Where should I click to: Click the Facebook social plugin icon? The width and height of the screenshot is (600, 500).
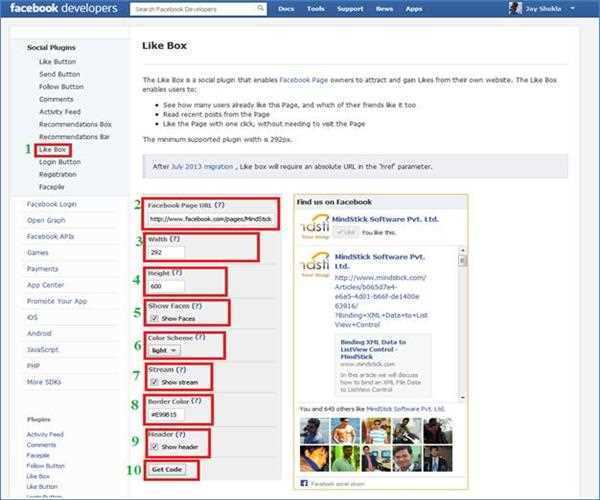click(x=304, y=482)
